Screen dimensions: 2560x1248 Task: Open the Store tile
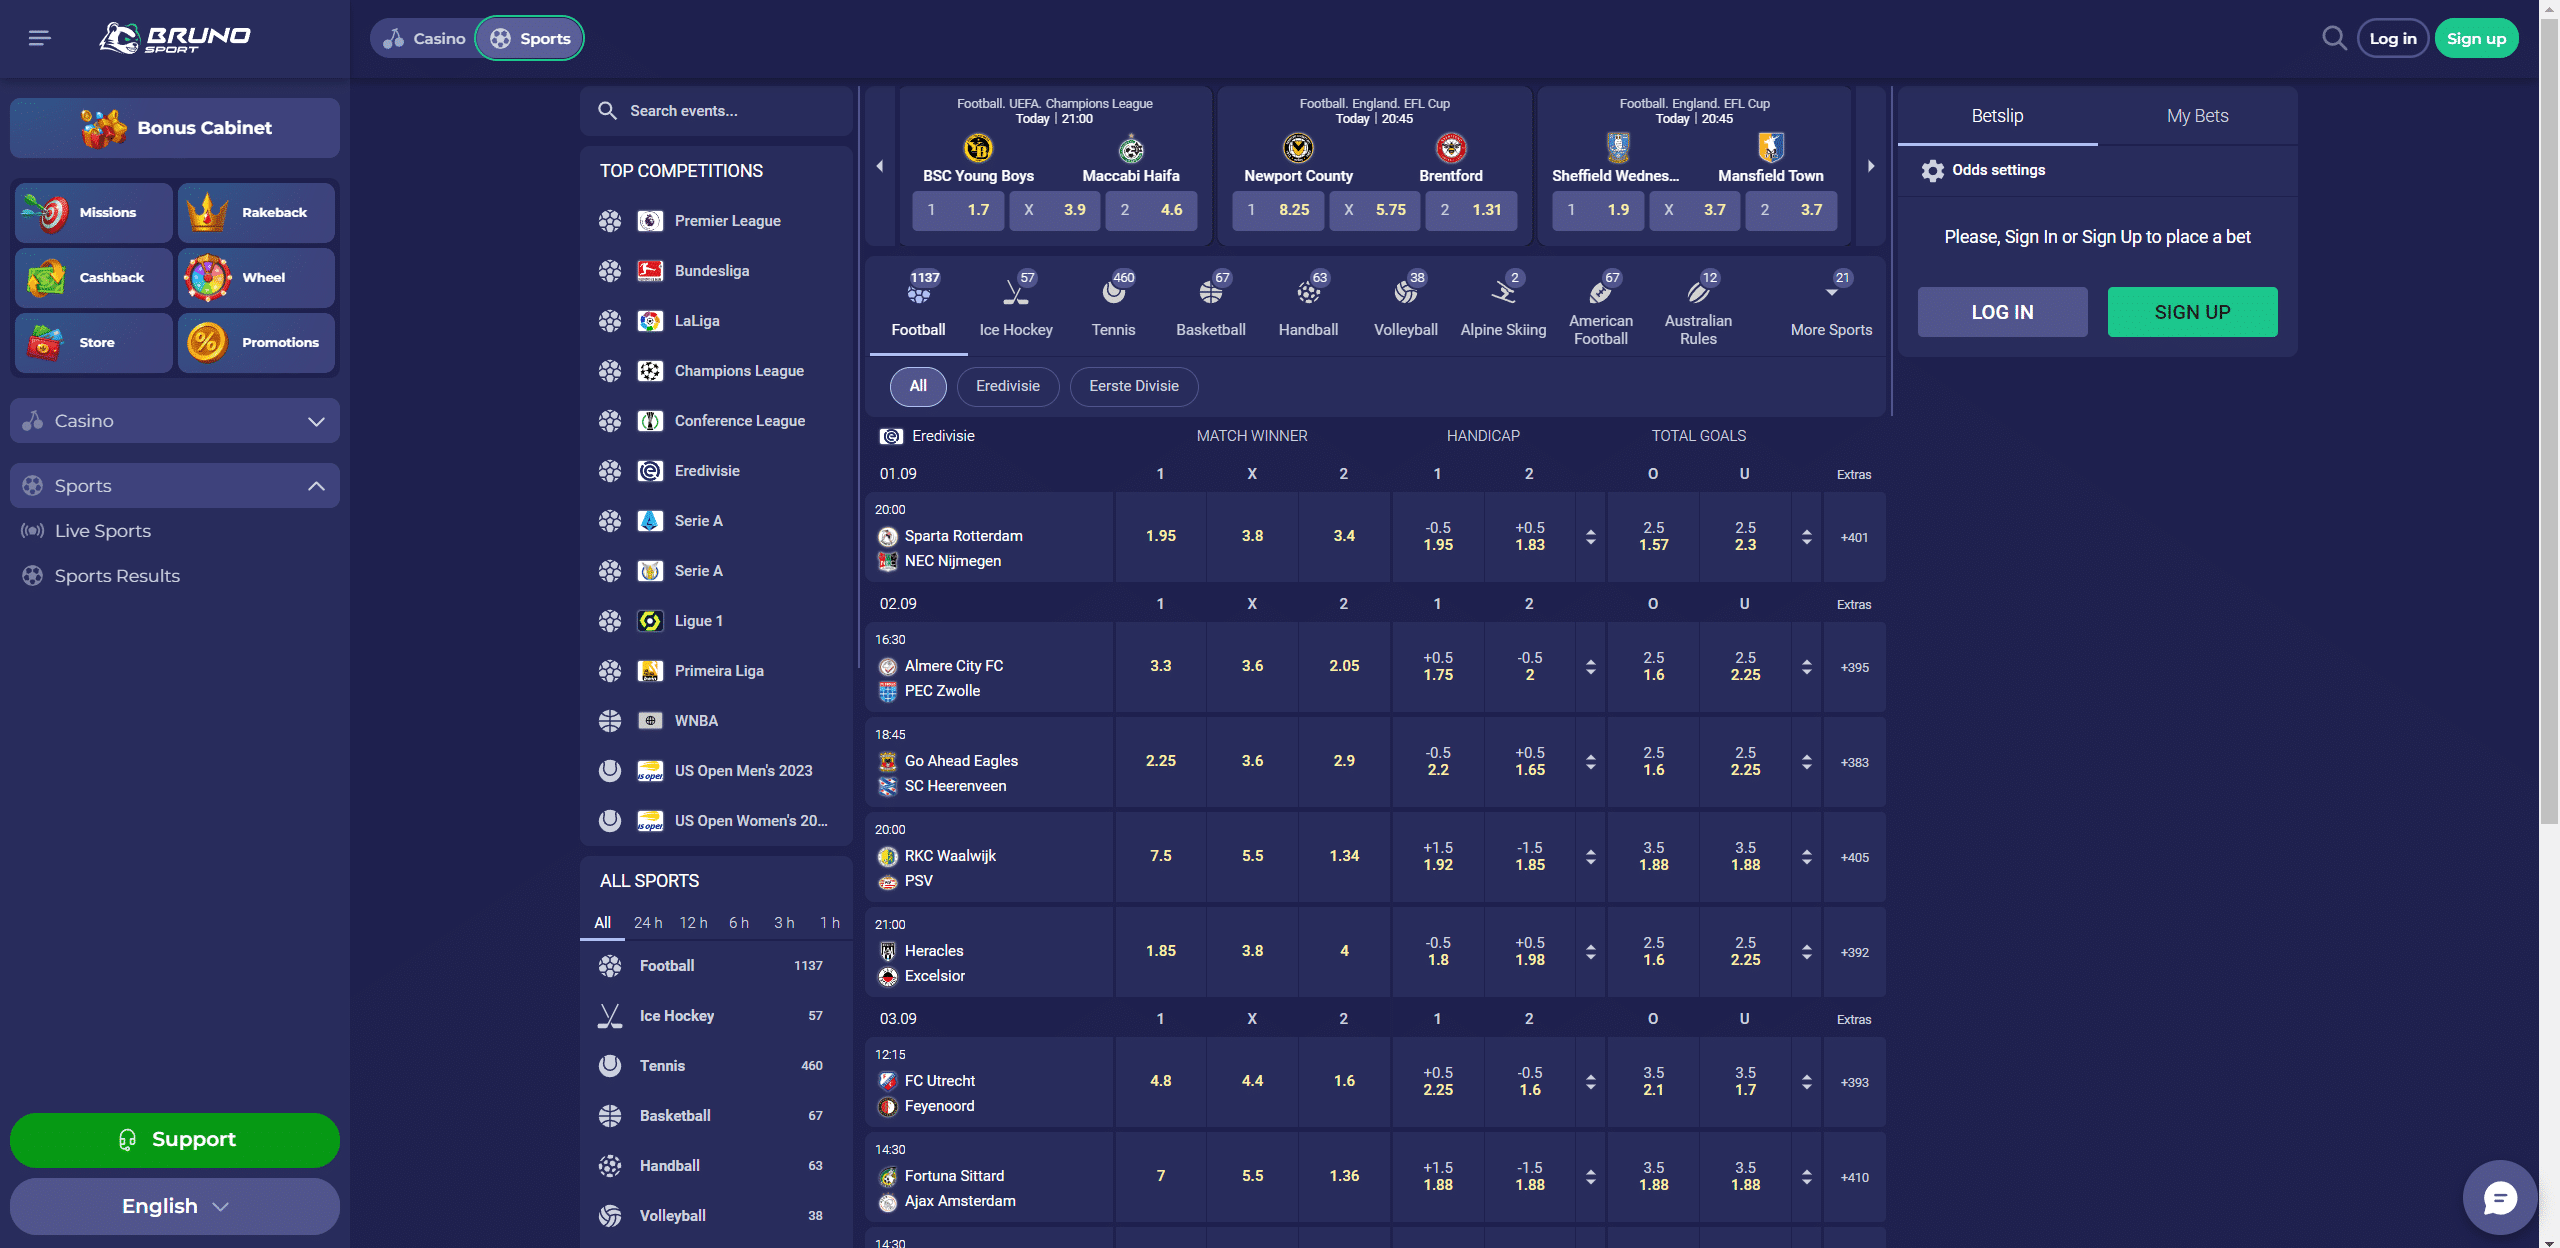(x=94, y=342)
